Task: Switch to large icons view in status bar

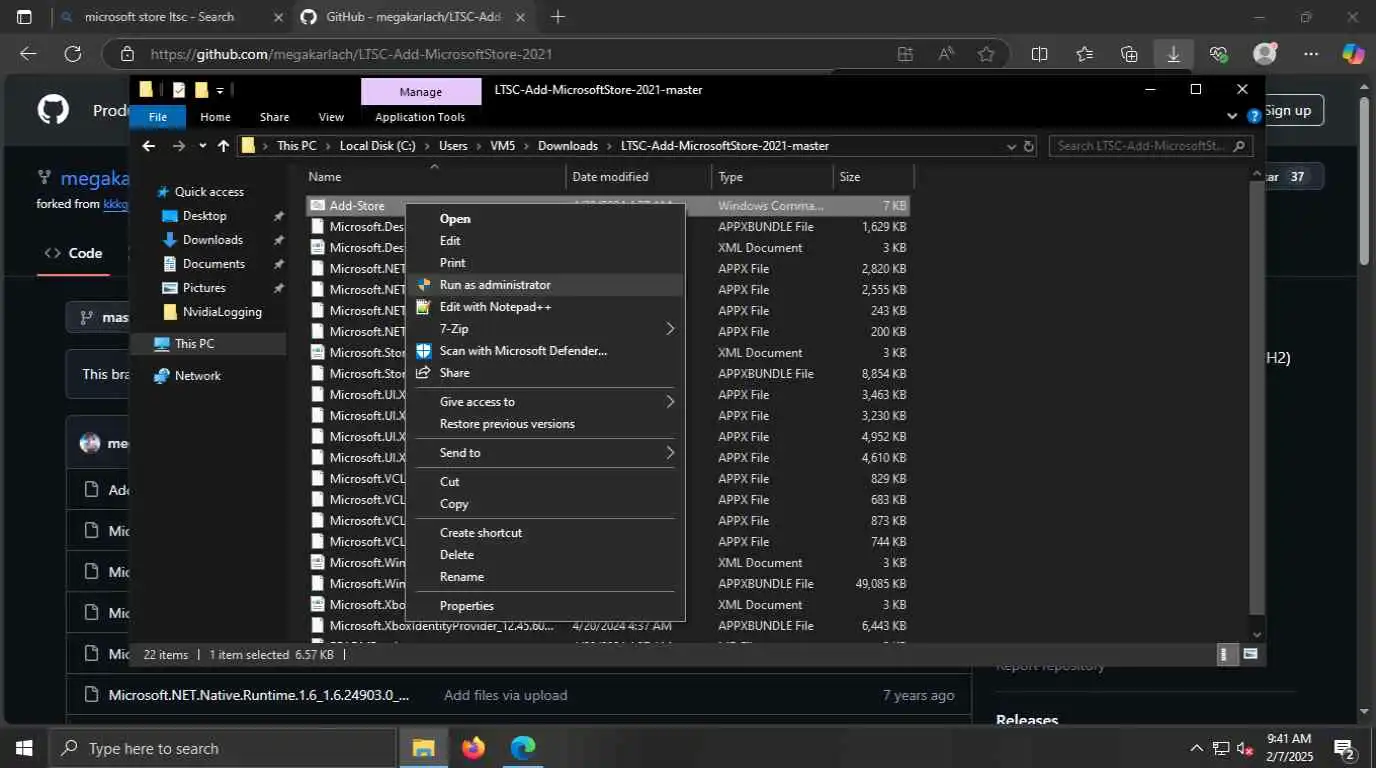Action: click(x=1250, y=655)
